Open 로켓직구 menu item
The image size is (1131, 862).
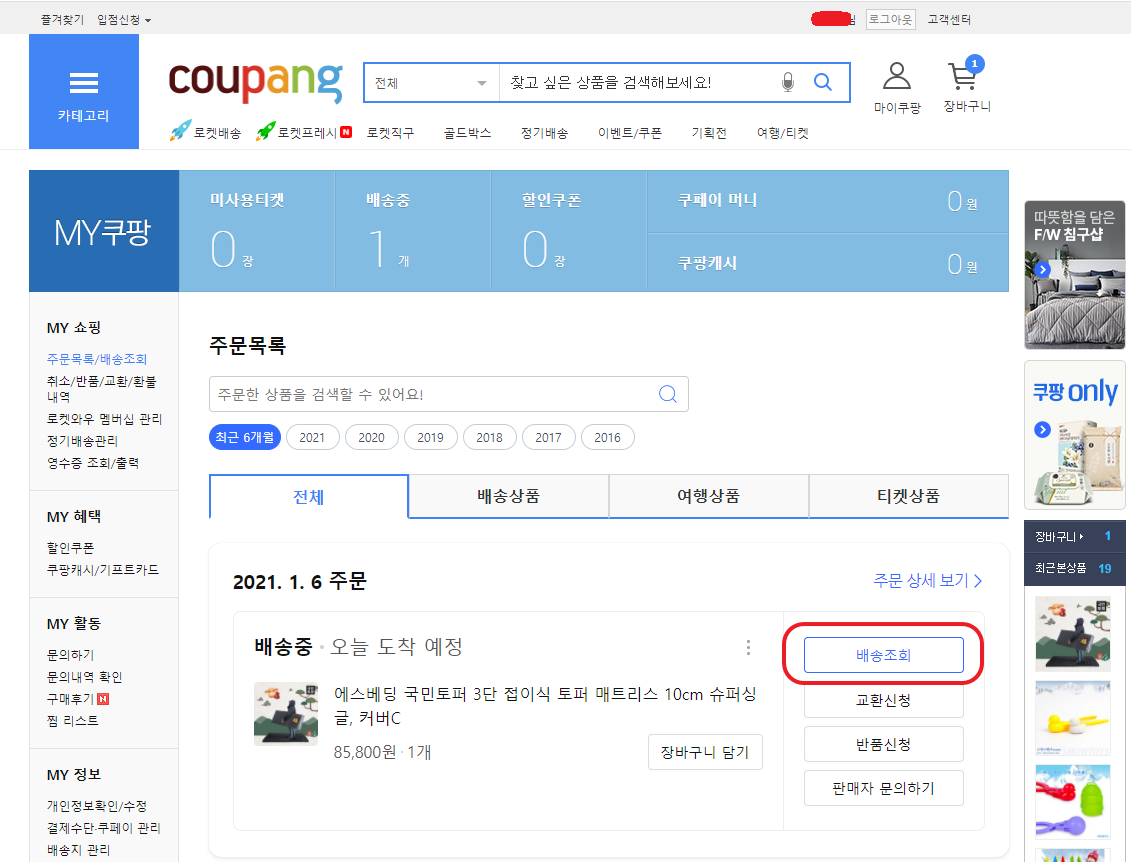click(390, 133)
